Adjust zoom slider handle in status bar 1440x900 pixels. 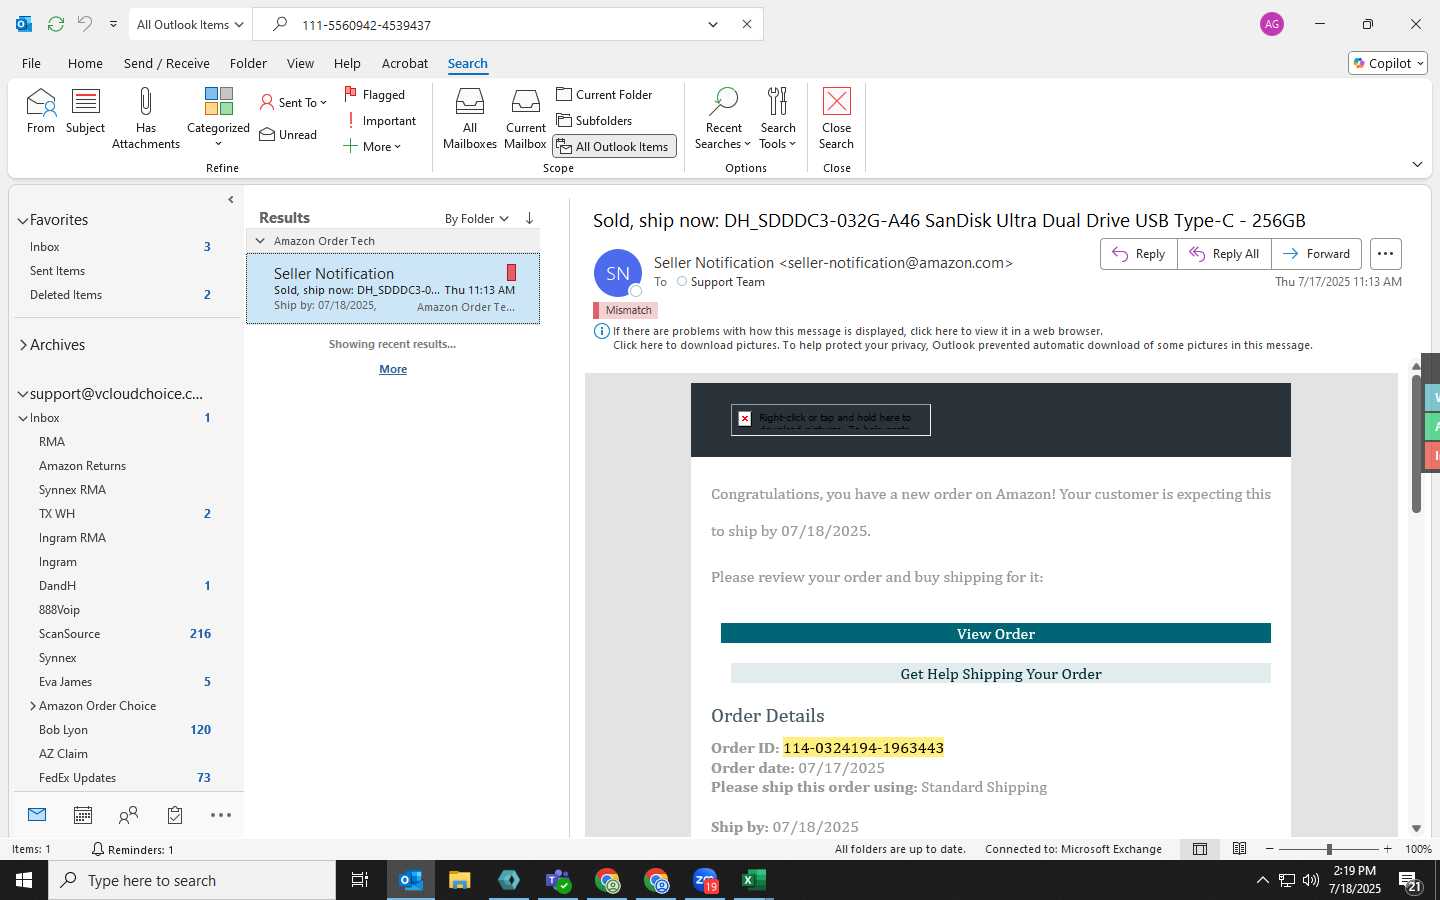coord(1329,849)
